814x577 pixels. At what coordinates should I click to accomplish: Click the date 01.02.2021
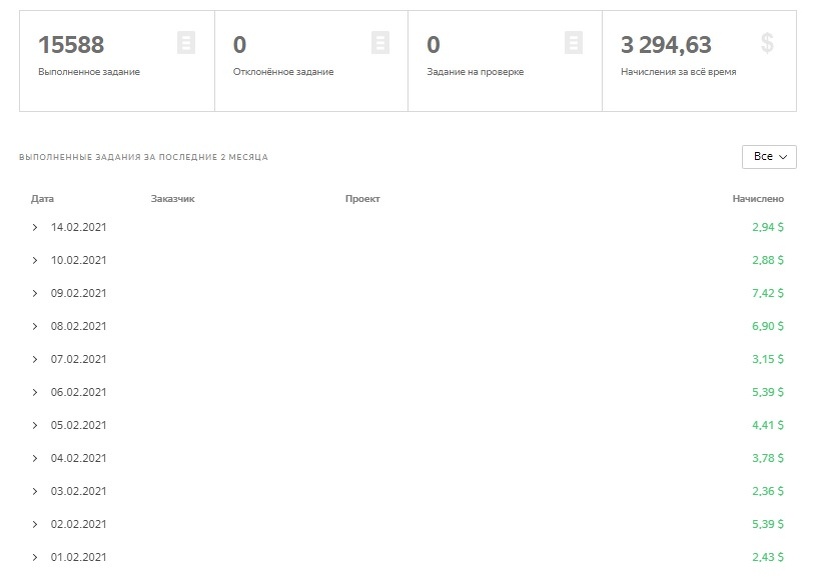78,557
